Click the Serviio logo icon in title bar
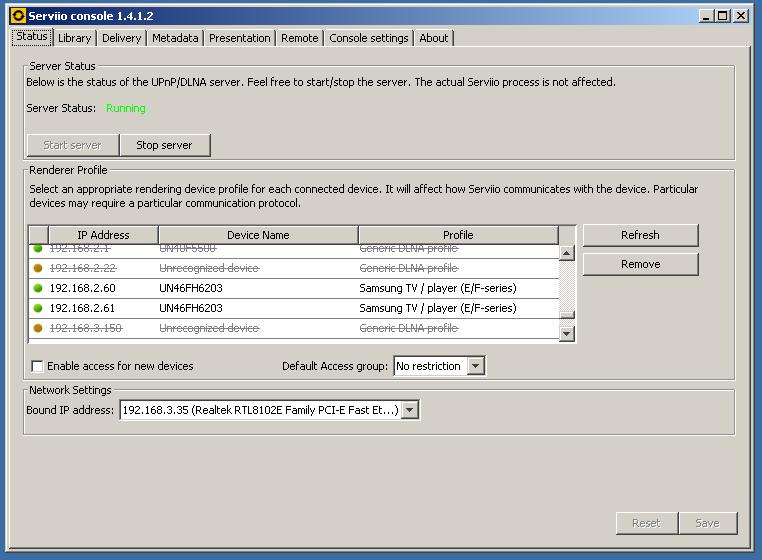This screenshot has height=560, width=762. (17, 16)
